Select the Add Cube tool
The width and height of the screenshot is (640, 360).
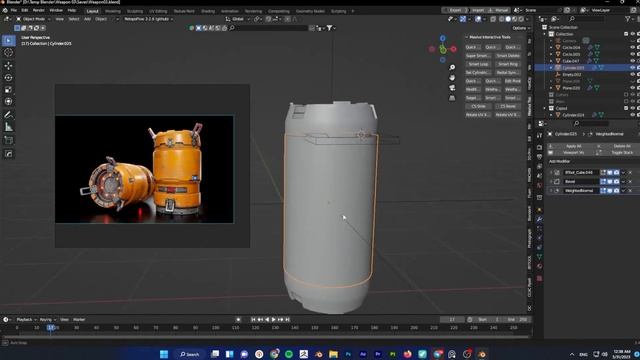tap(8, 140)
